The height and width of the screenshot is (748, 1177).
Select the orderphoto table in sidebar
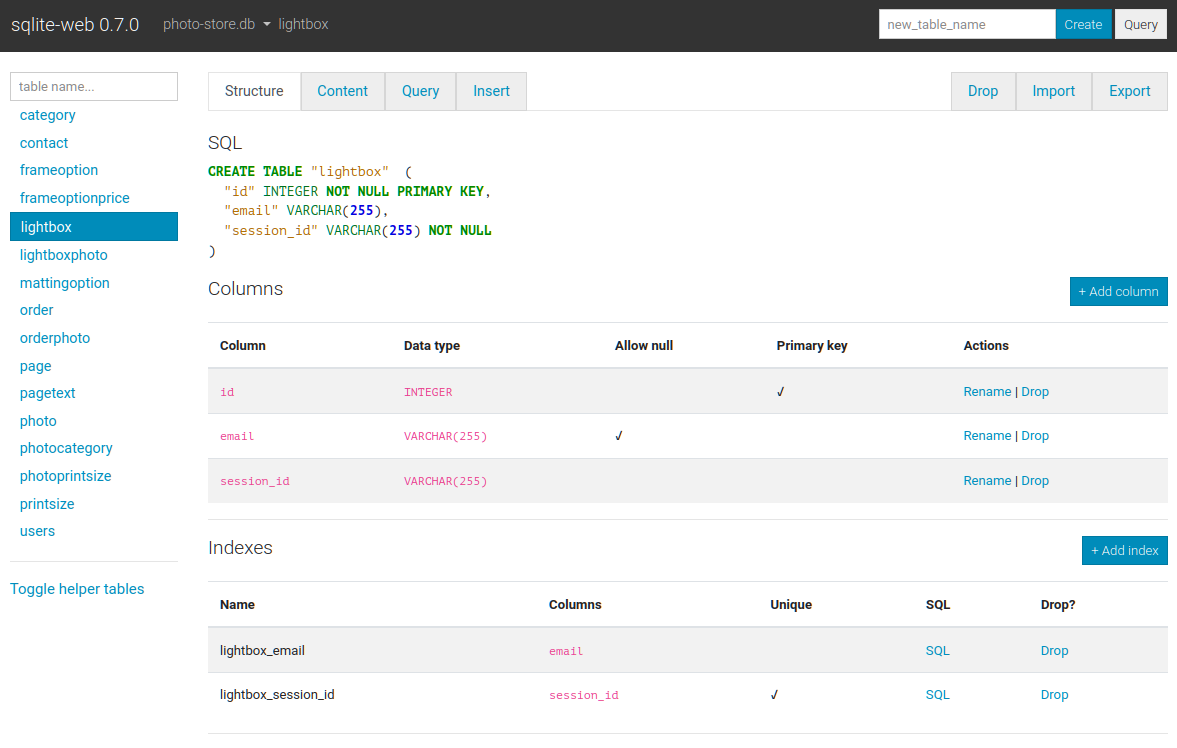click(x=55, y=338)
